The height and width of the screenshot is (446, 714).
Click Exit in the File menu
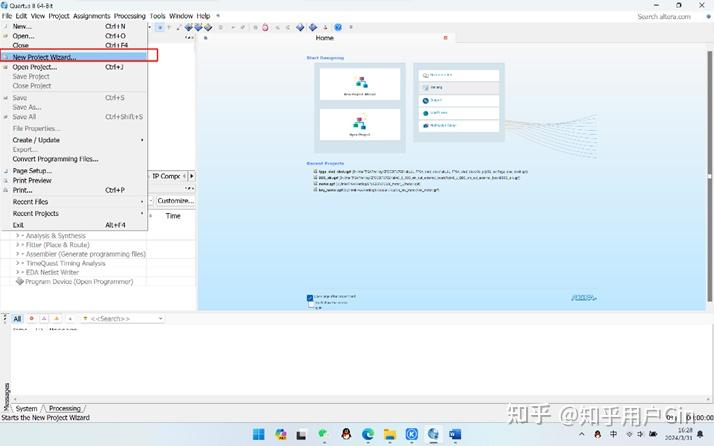(x=74, y=225)
